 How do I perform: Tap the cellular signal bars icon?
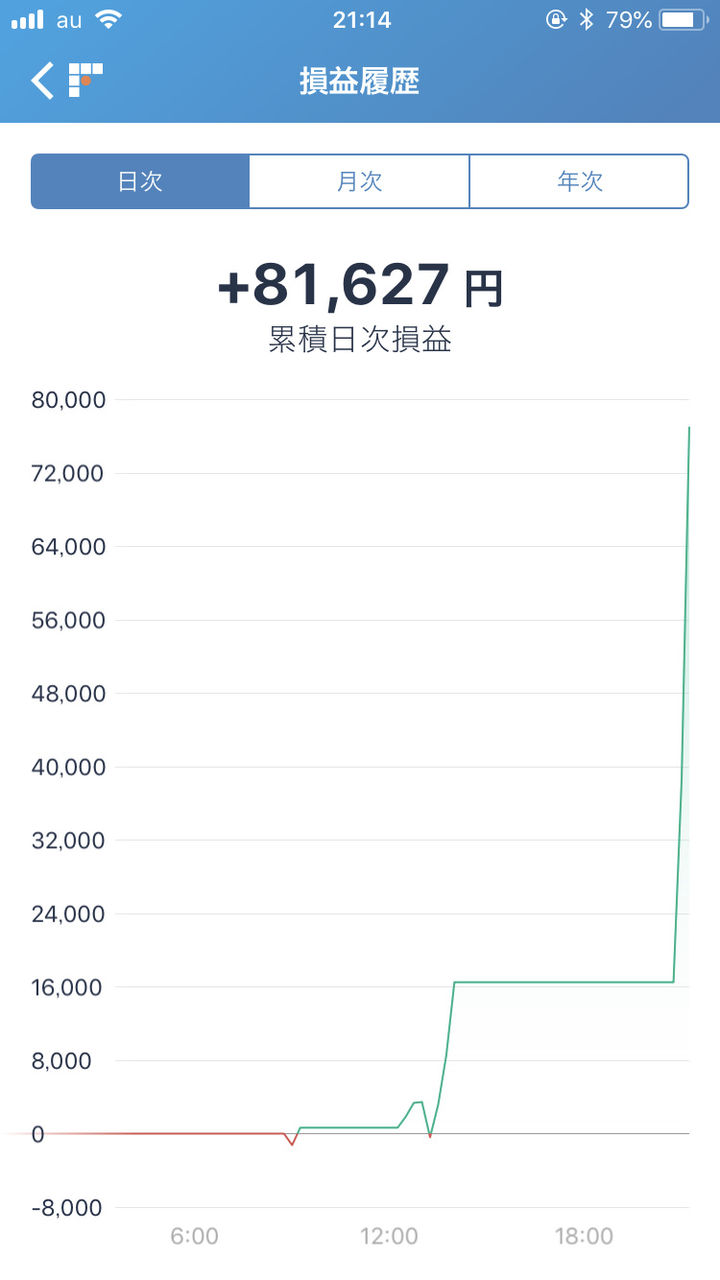[x=28, y=19]
